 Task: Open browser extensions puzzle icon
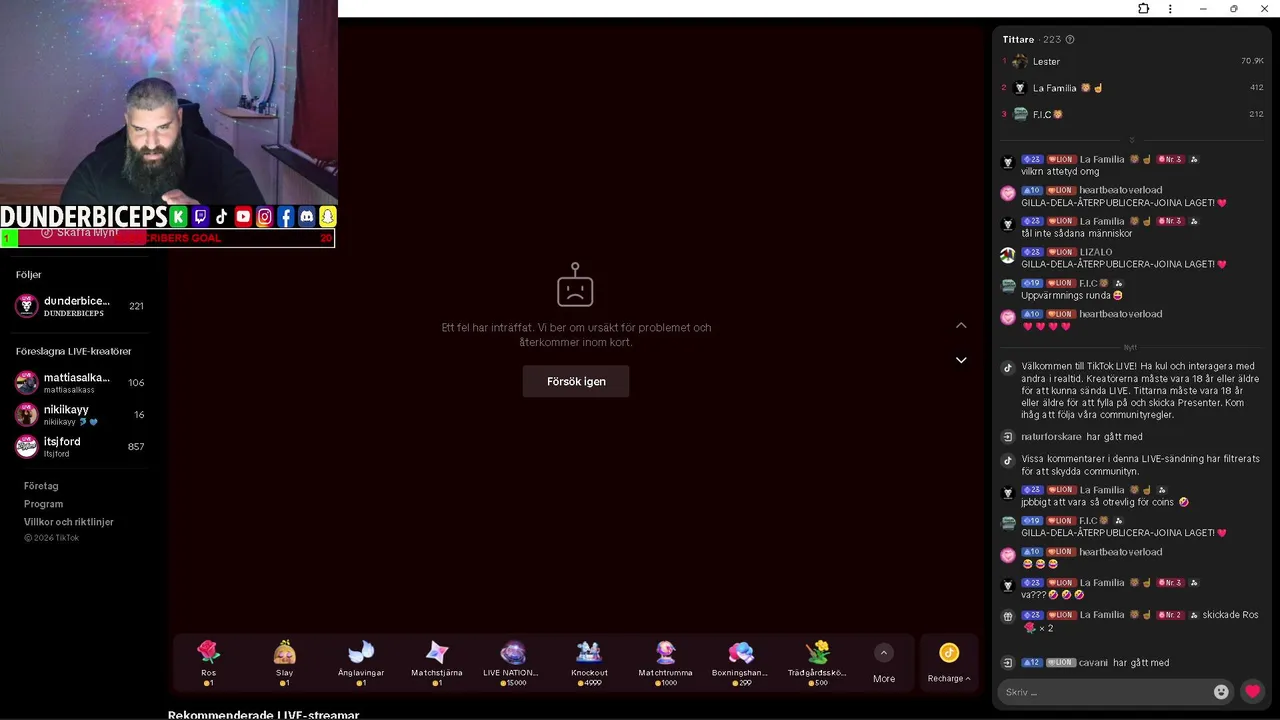[x=1143, y=9]
